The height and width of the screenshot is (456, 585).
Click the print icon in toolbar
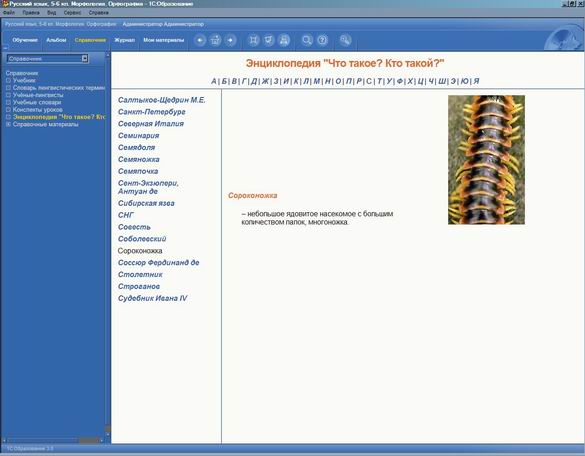pyautogui.click(x=284, y=40)
